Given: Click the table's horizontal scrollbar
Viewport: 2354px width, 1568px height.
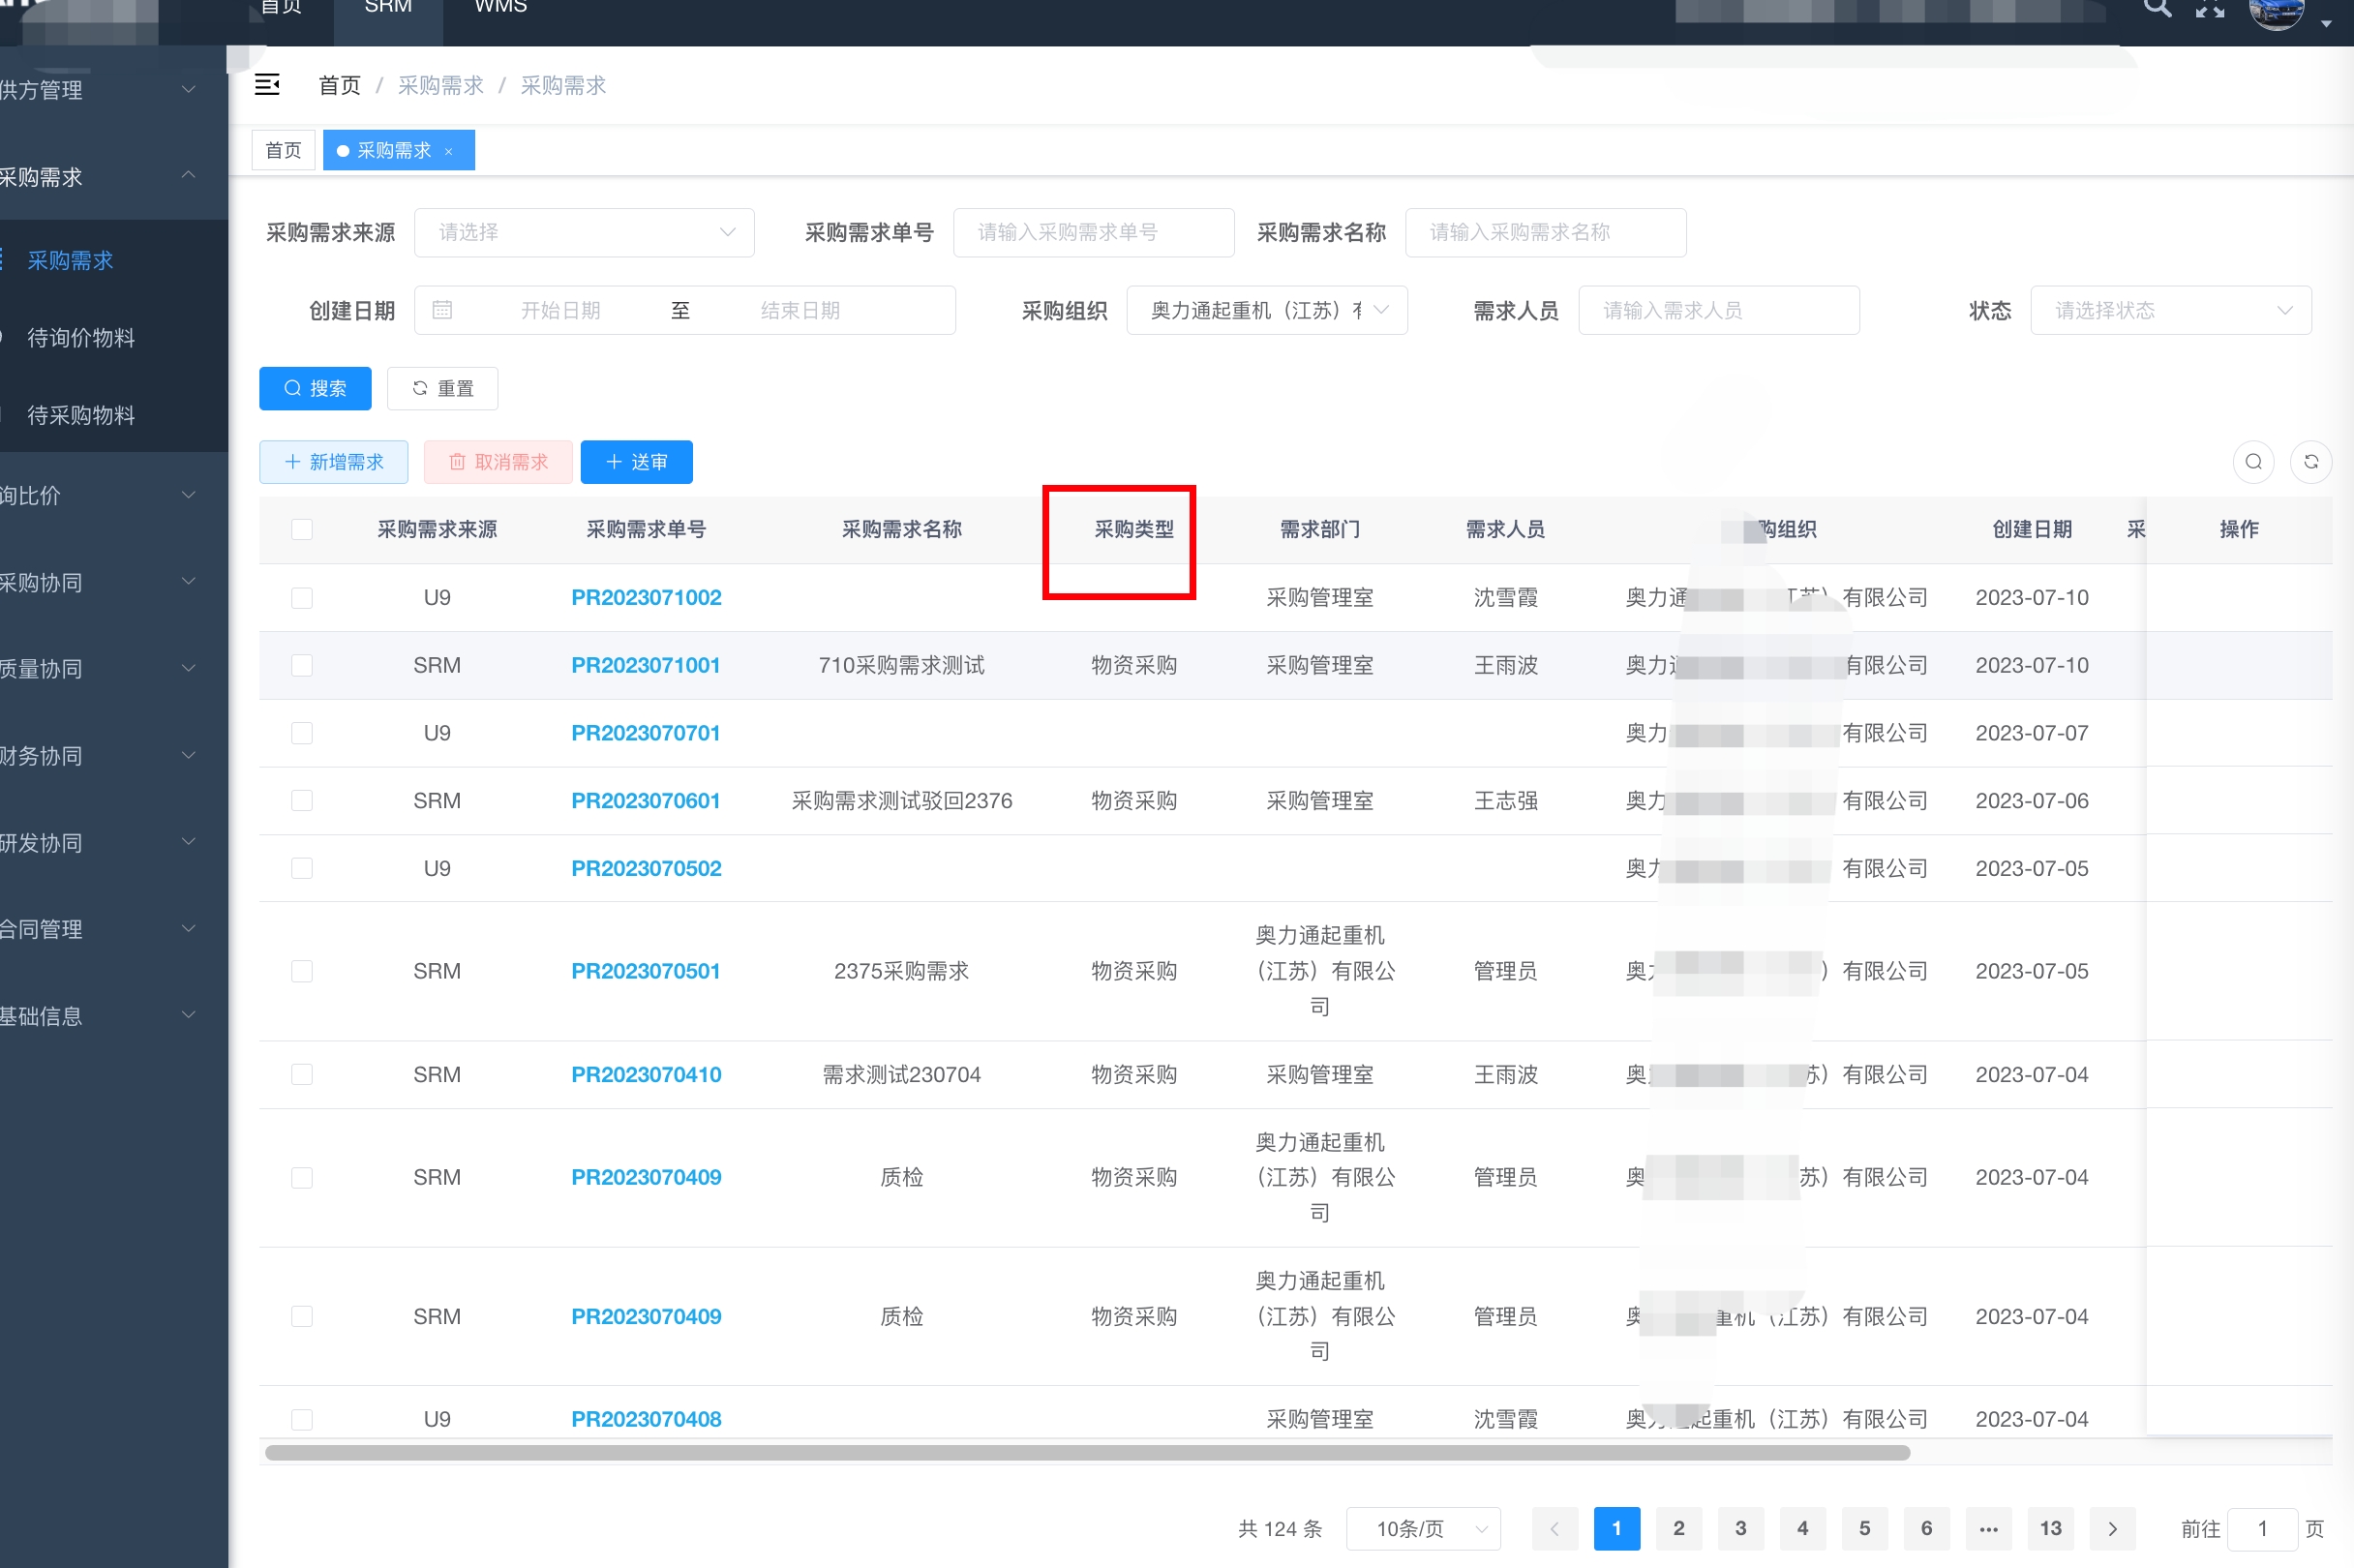Looking at the screenshot, I should pyautogui.click(x=1087, y=1452).
